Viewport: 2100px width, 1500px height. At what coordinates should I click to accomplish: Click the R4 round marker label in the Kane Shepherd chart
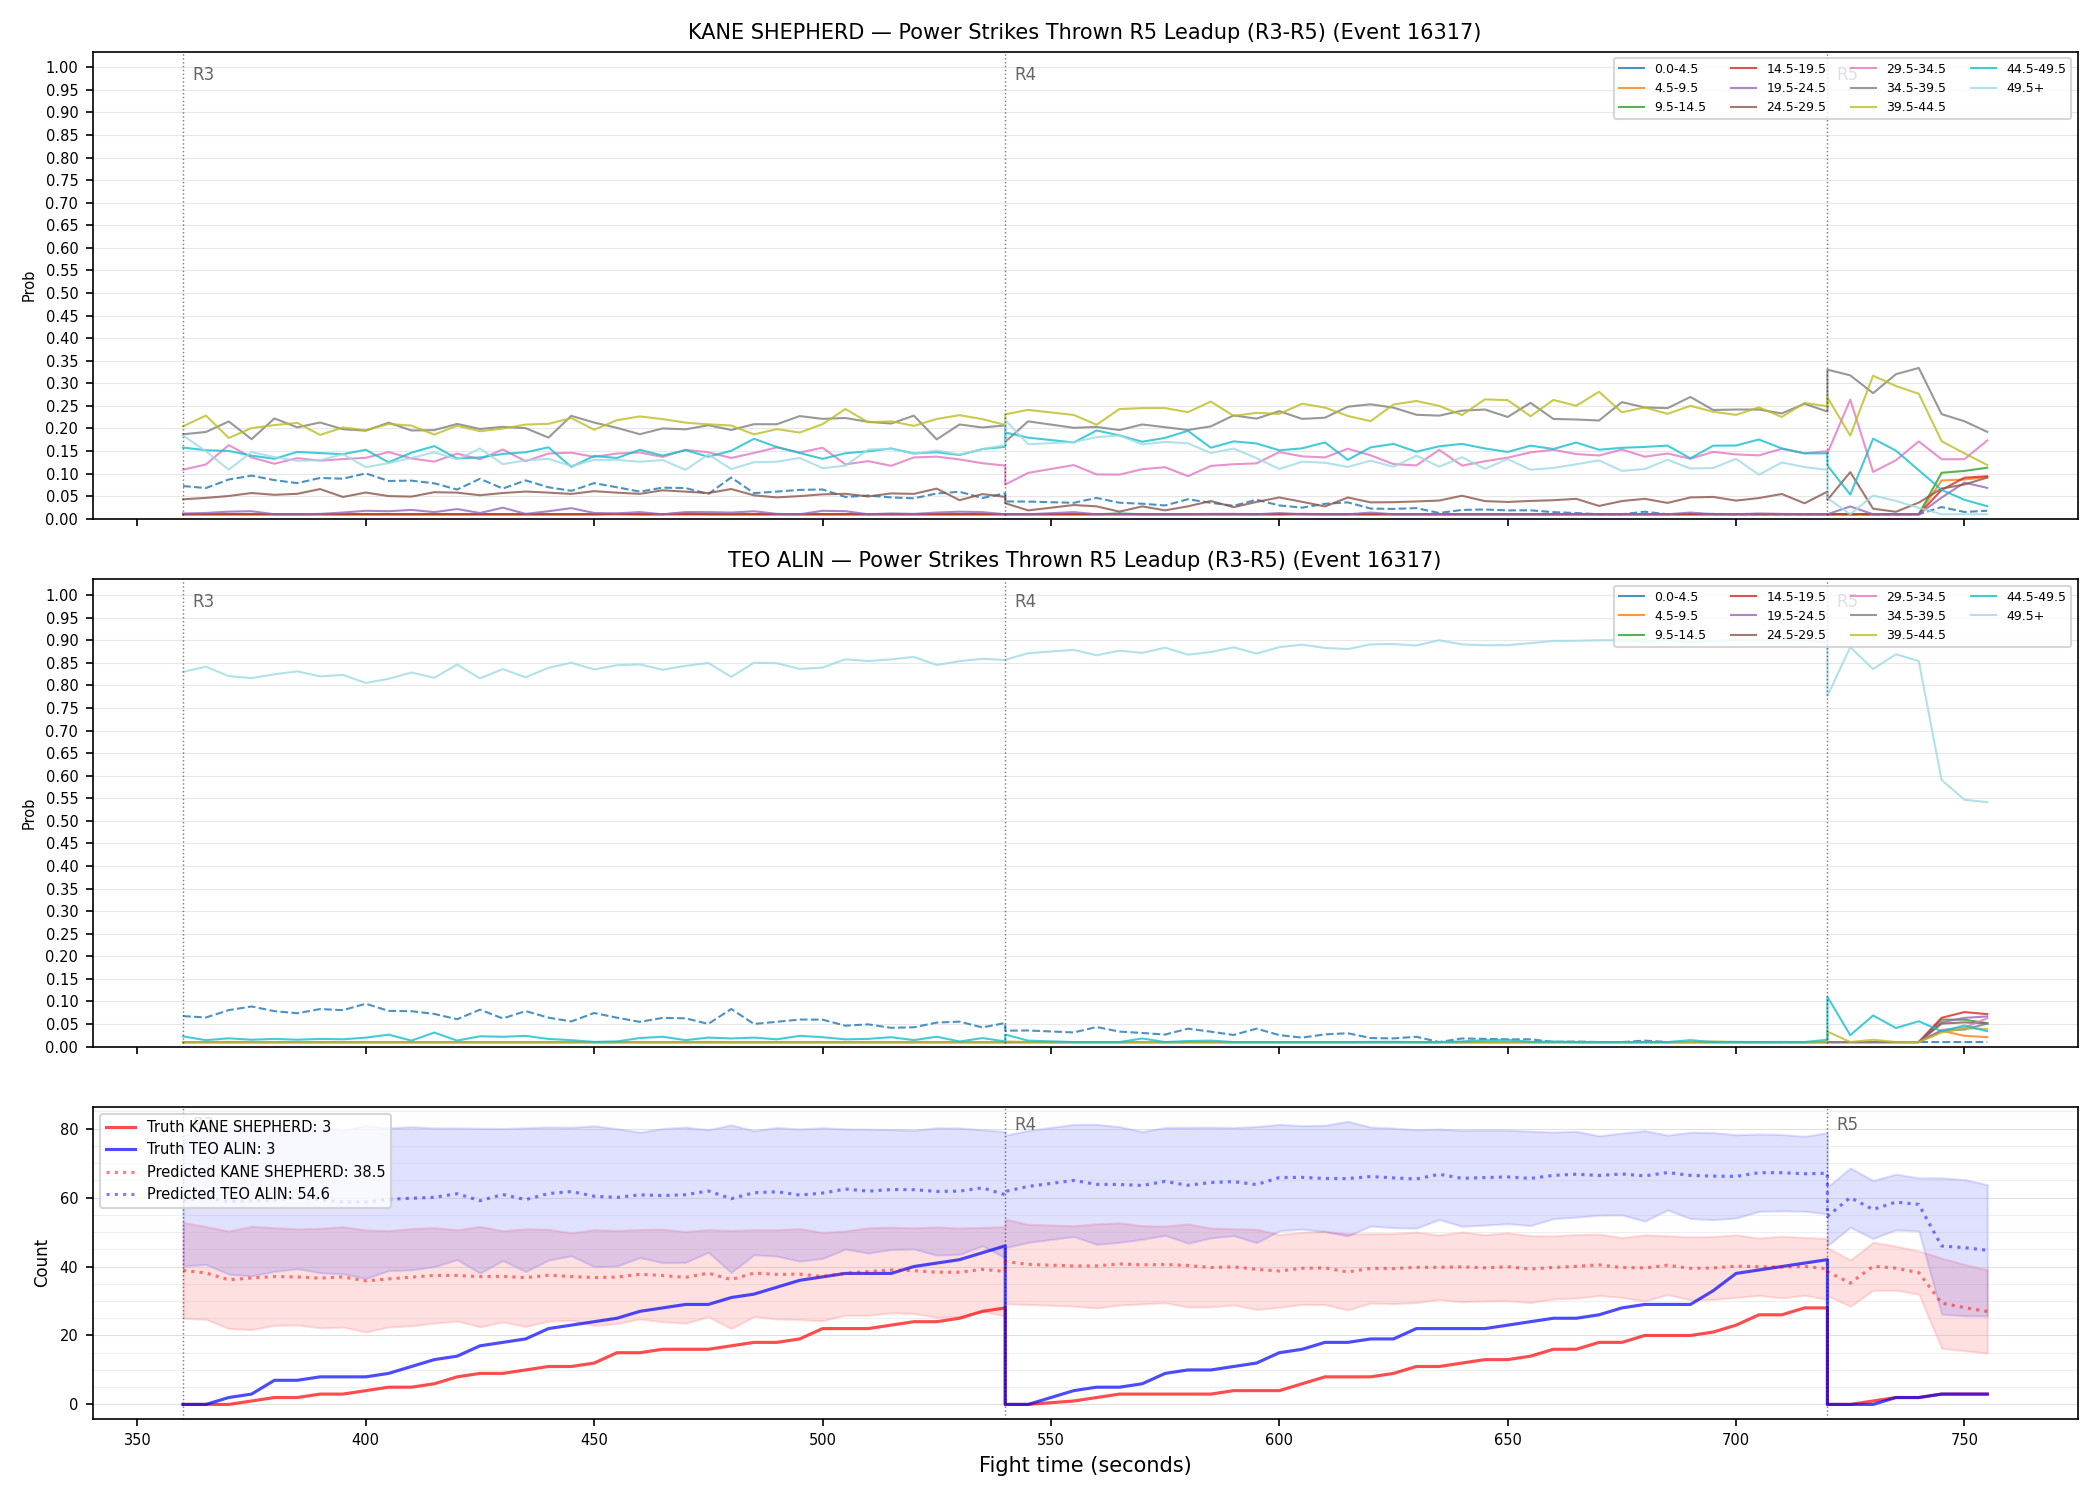coord(1025,74)
